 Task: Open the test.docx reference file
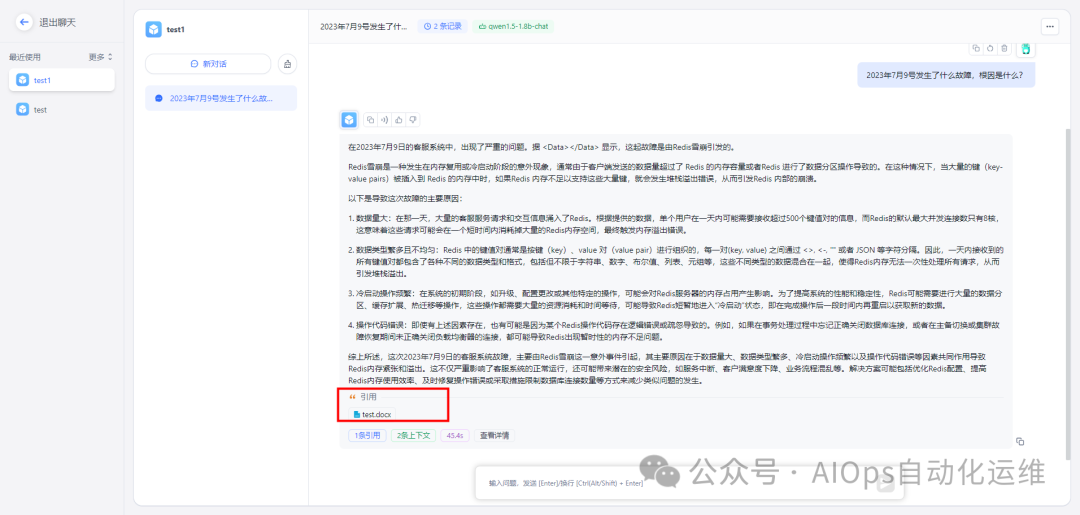[373, 414]
